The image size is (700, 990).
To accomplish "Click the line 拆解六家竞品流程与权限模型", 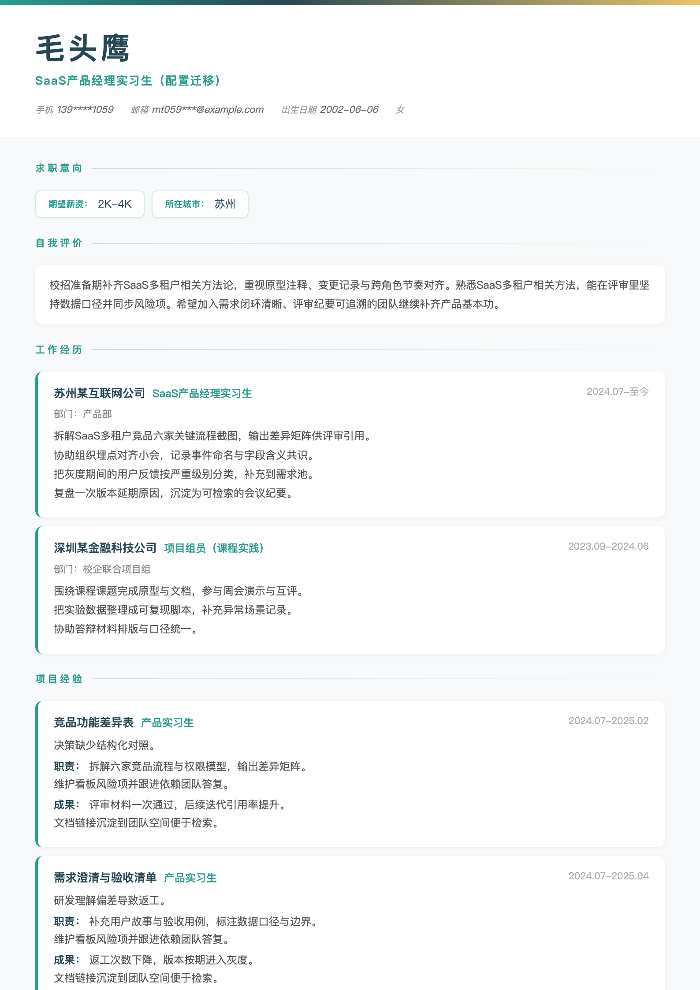I will pyautogui.click(x=199, y=766).
